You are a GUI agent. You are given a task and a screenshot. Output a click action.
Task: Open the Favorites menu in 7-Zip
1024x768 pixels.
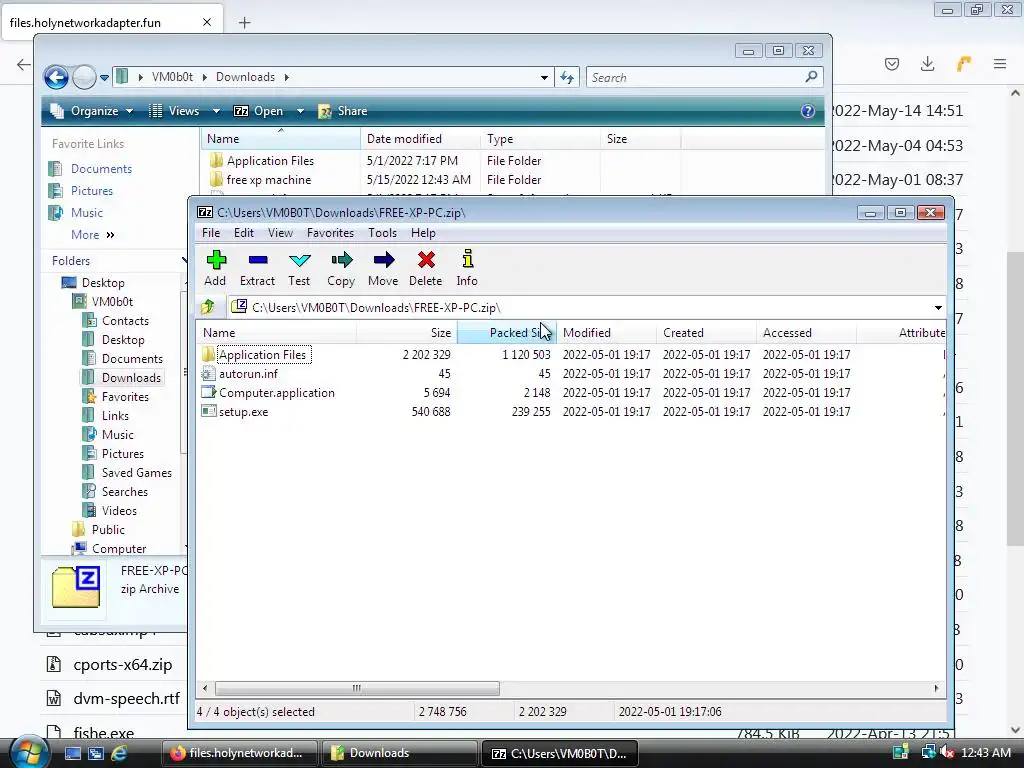(330, 232)
